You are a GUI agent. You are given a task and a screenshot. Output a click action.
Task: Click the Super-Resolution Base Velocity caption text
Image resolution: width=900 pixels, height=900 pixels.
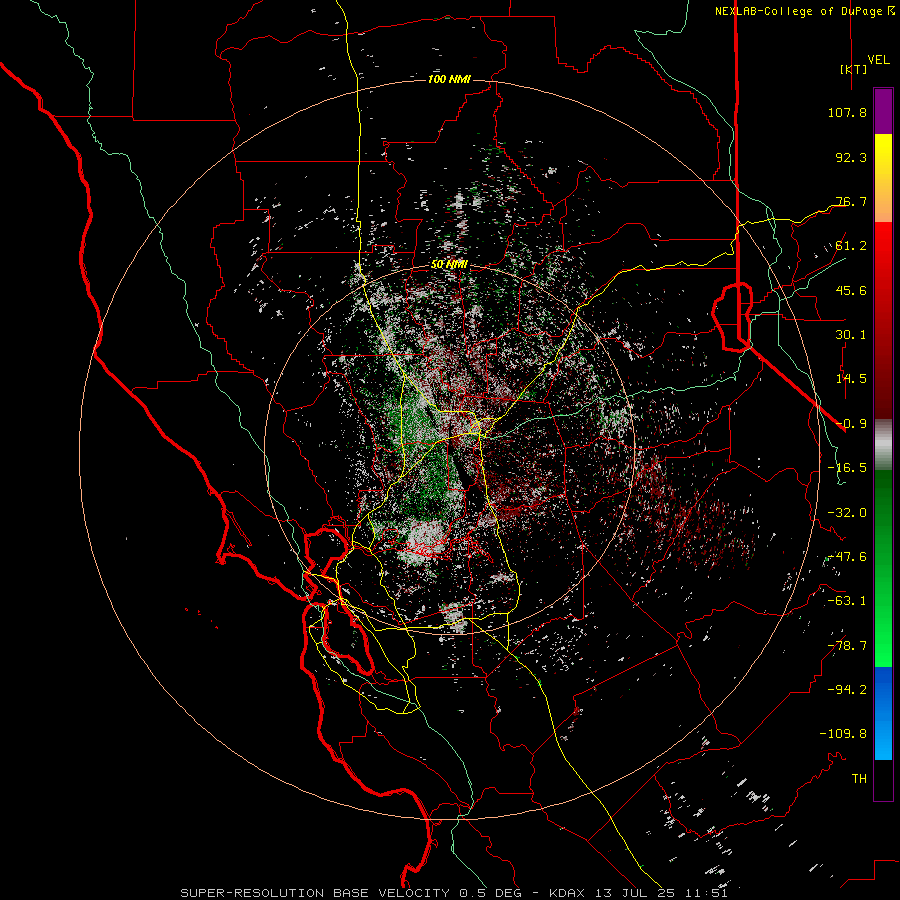tap(454, 893)
